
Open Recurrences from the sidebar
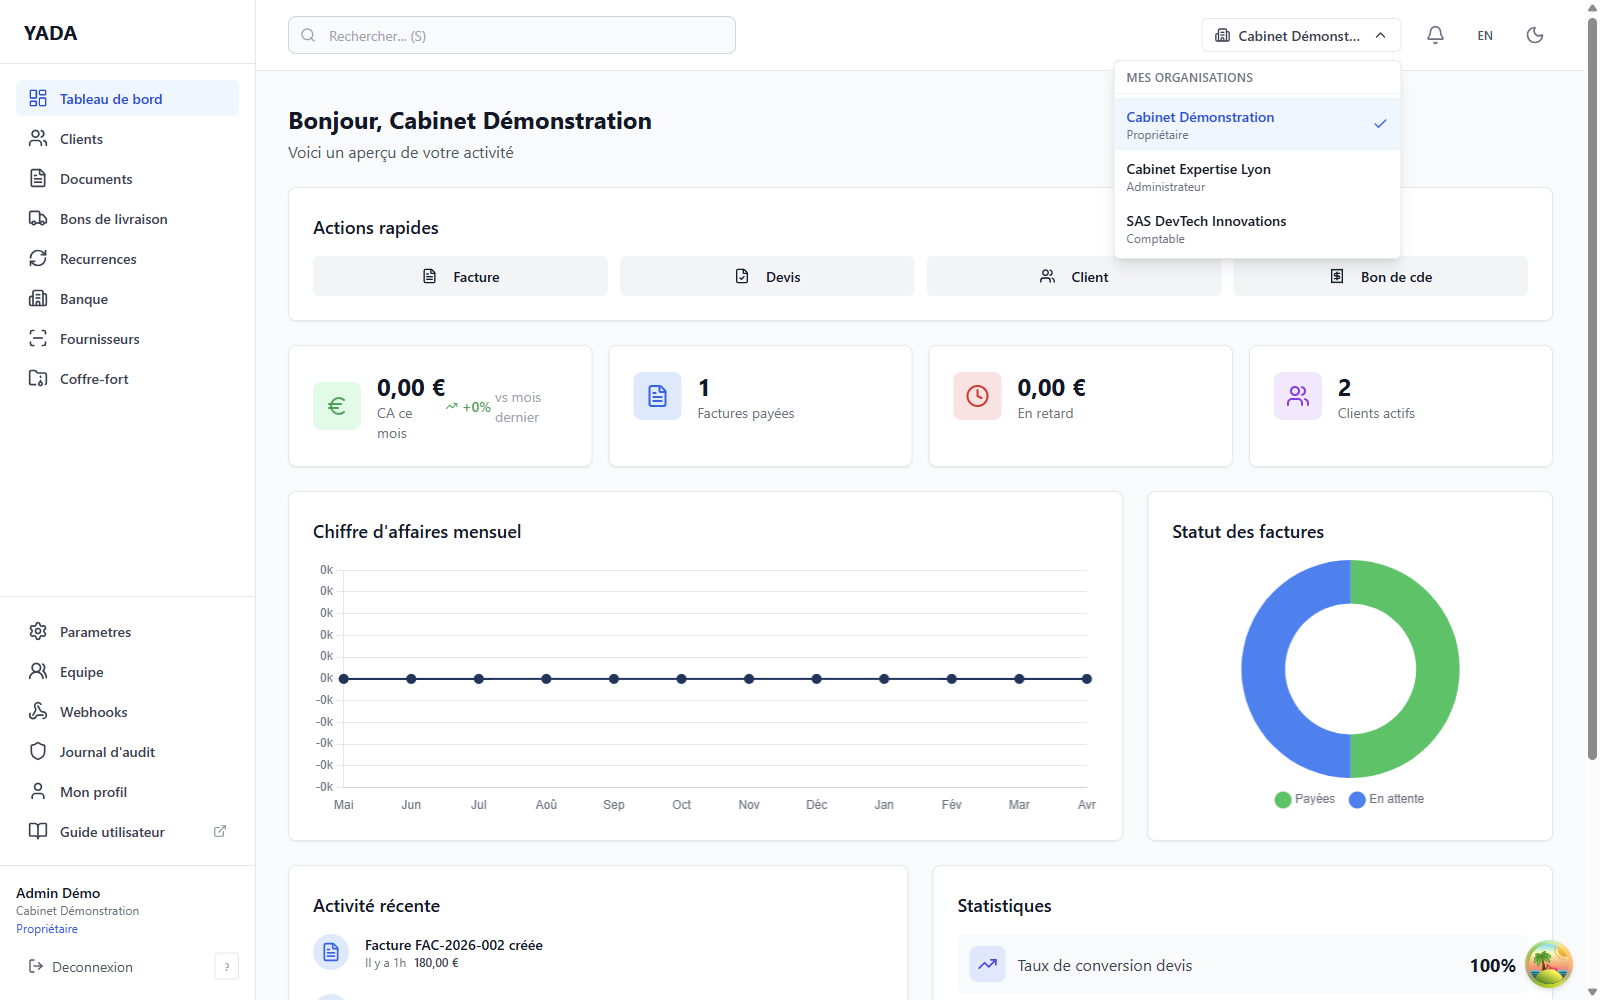[97, 259]
